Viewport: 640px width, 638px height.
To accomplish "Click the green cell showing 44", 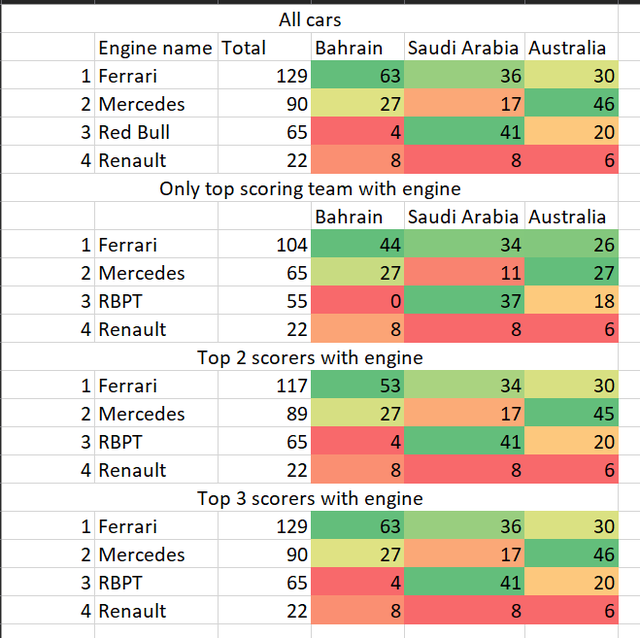I will click(x=357, y=245).
